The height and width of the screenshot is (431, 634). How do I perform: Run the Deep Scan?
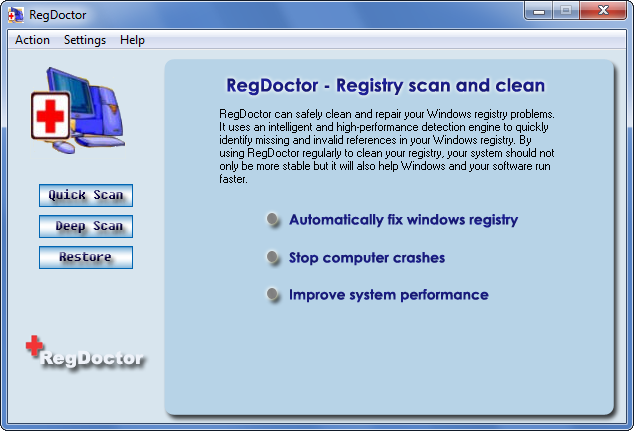point(86,226)
